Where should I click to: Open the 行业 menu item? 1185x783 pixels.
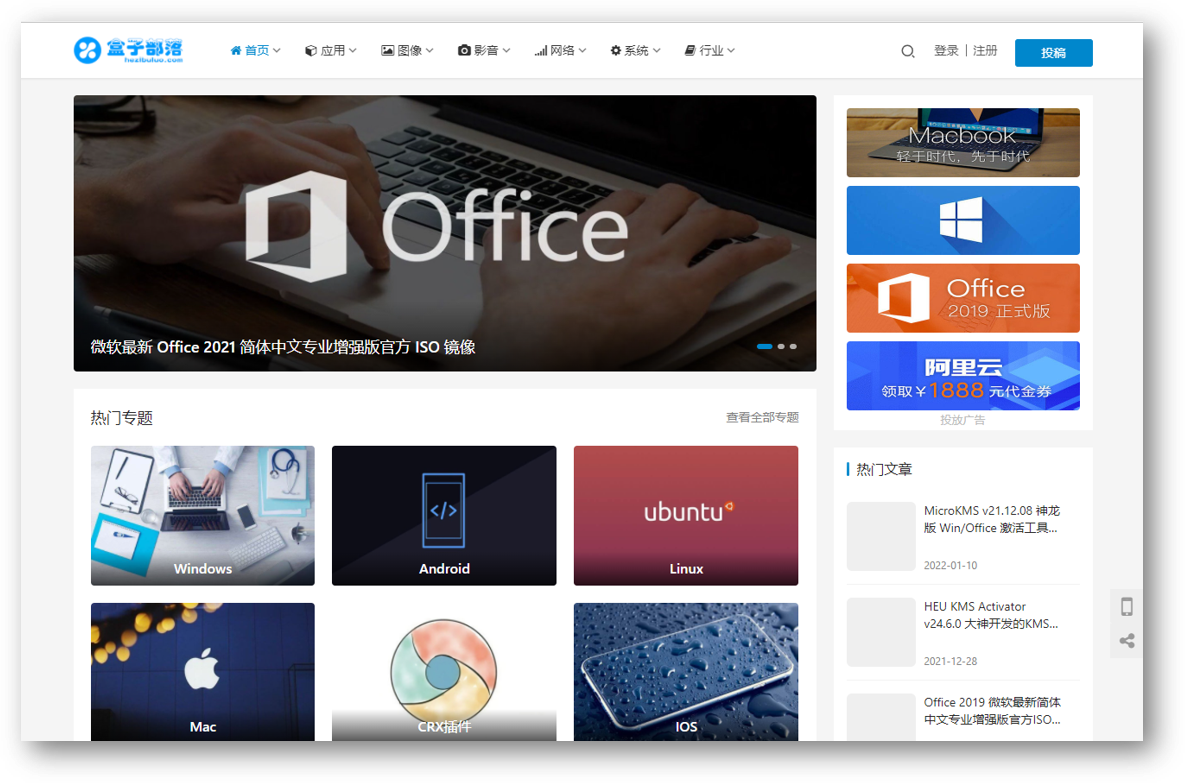click(710, 51)
